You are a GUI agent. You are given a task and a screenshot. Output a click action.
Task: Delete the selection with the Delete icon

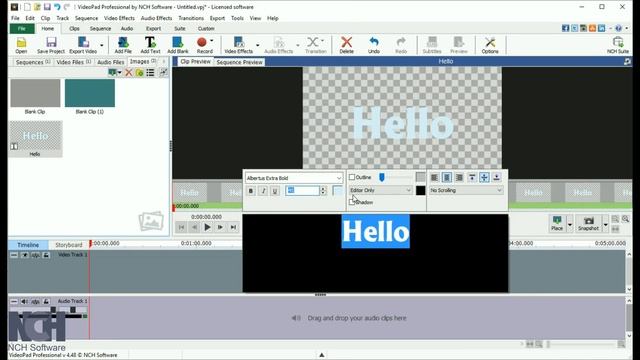click(x=347, y=45)
